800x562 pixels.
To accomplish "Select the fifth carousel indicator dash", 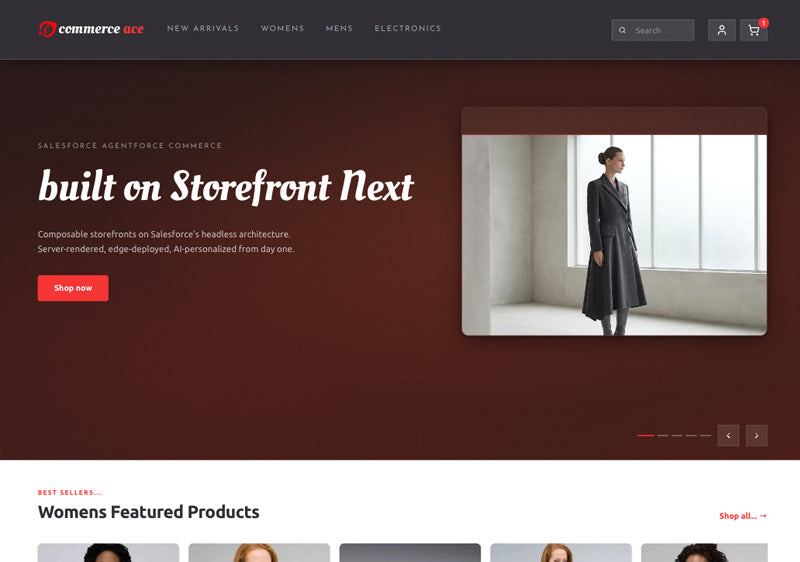I will point(705,436).
